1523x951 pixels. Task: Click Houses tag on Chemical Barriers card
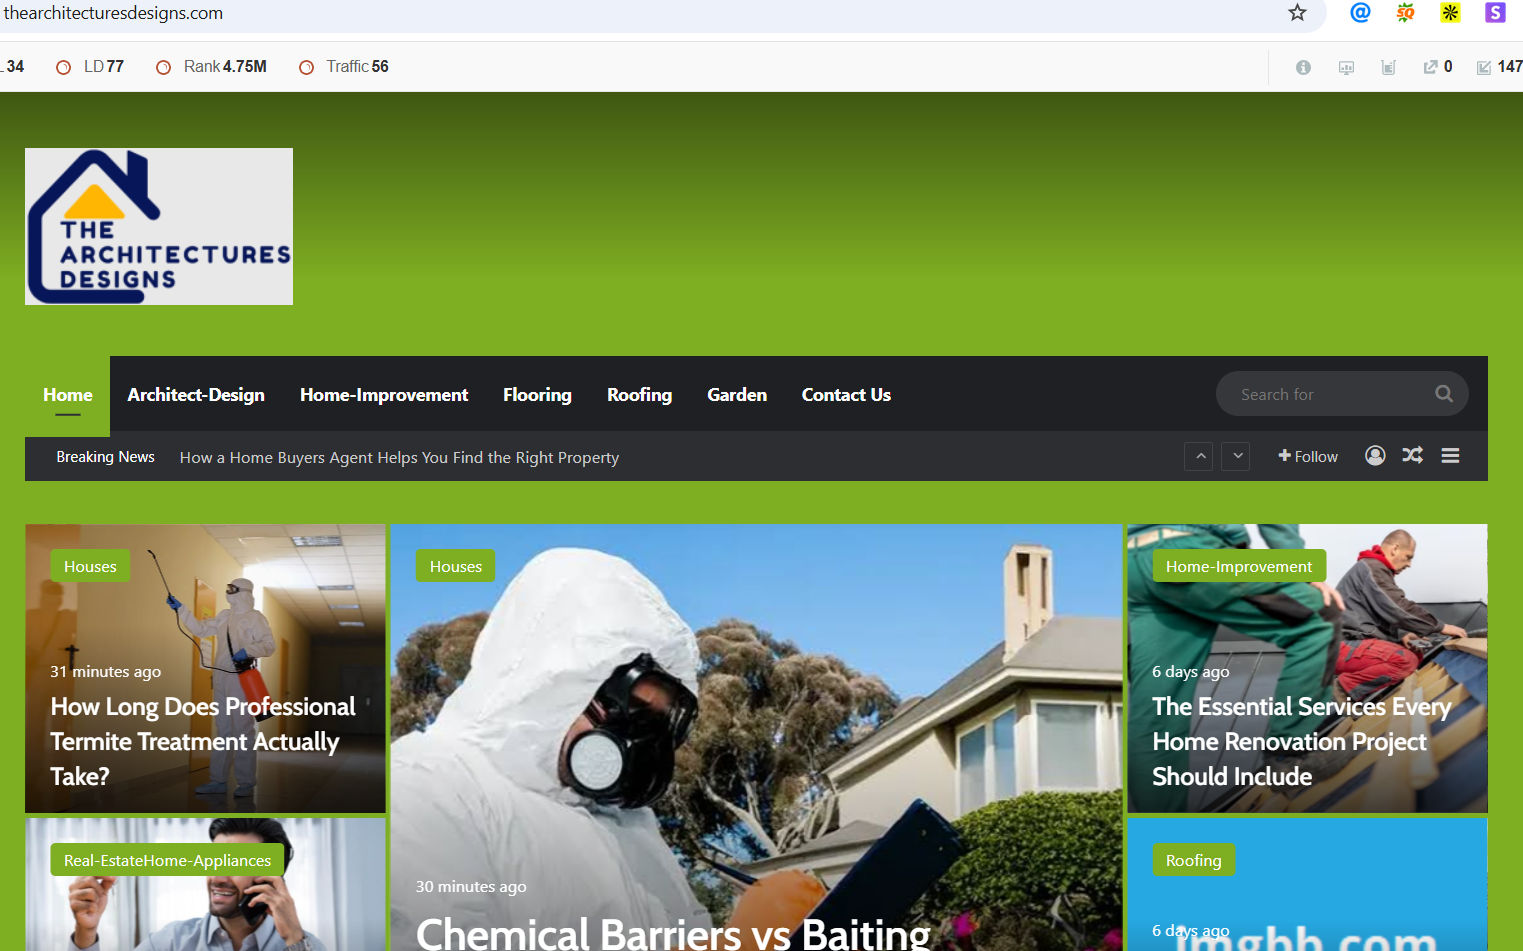(456, 566)
